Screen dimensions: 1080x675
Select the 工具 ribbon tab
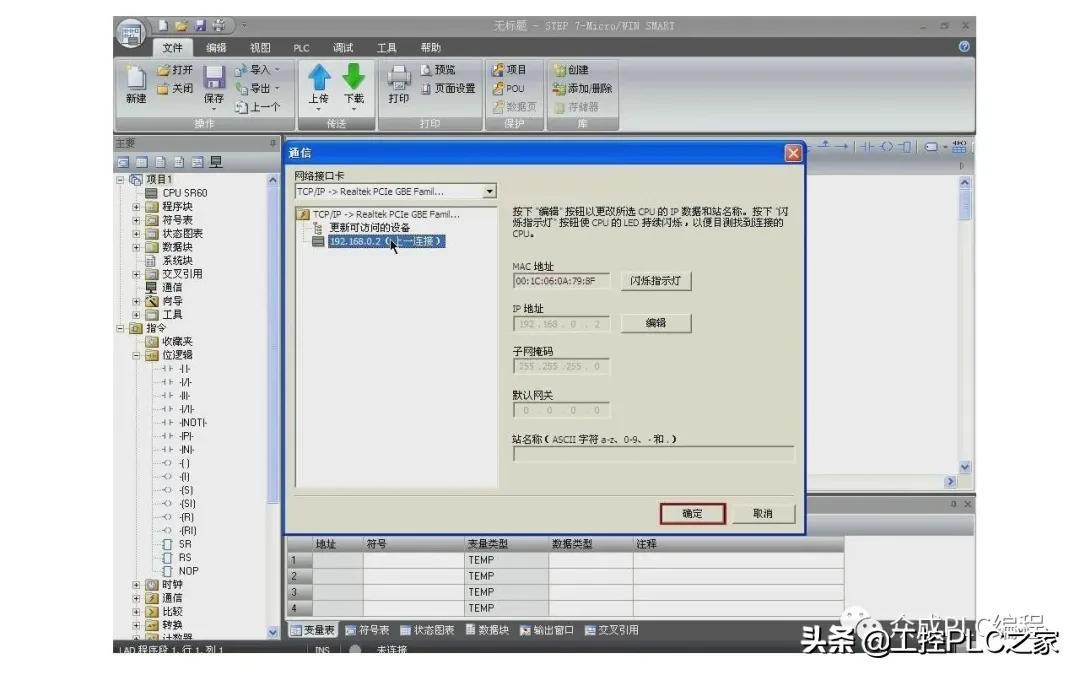pyautogui.click(x=386, y=48)
